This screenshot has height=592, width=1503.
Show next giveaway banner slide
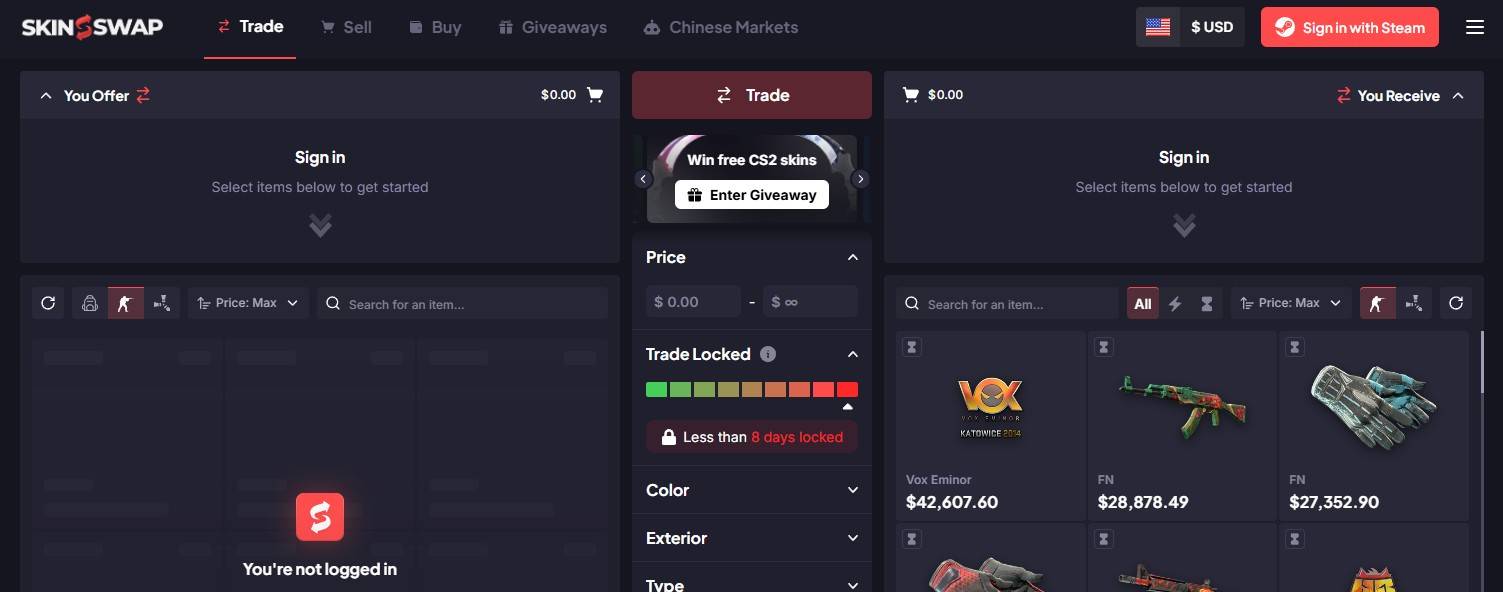click(860, 179)
